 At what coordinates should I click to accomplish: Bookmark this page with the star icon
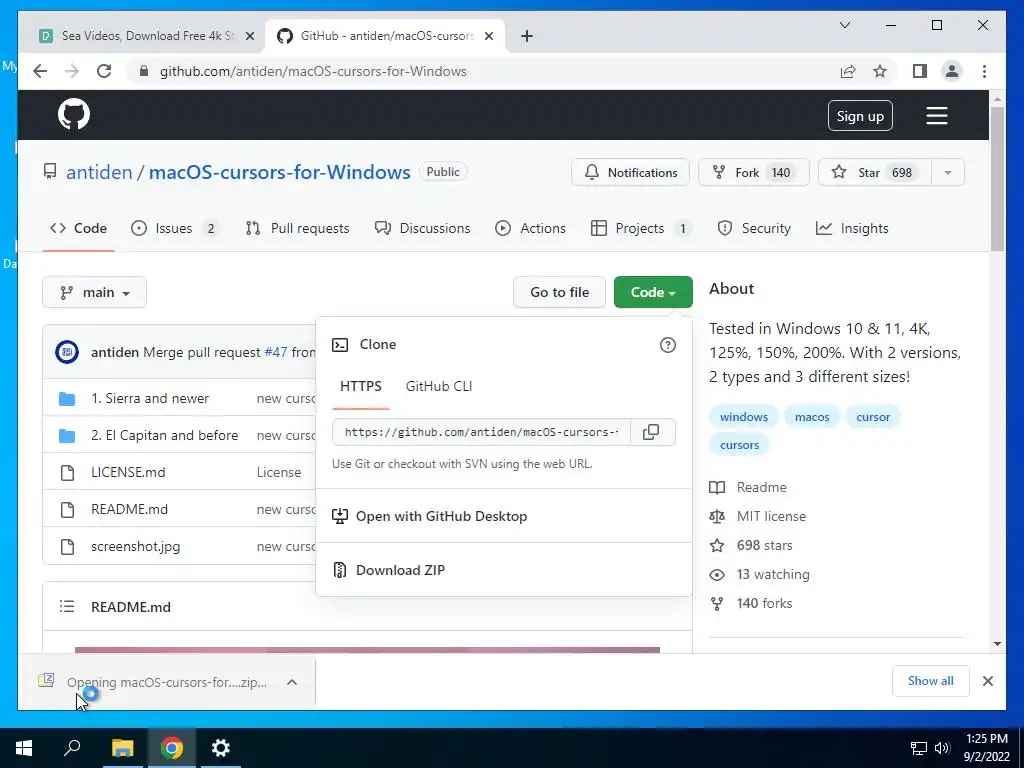(x=880, y=71)
